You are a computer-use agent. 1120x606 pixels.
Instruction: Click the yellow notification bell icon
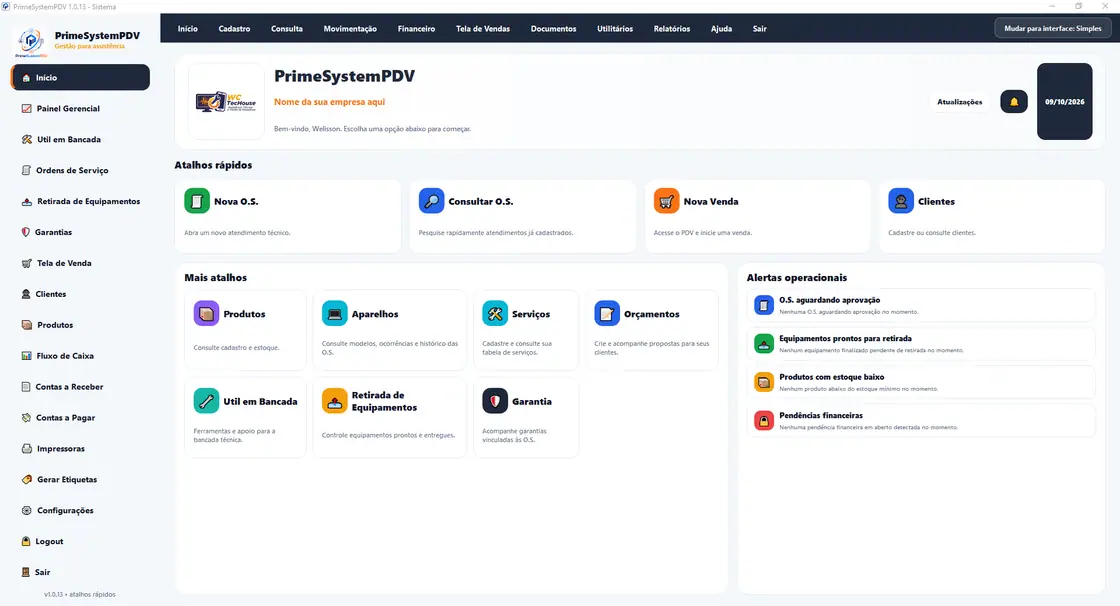(1014, 101)
